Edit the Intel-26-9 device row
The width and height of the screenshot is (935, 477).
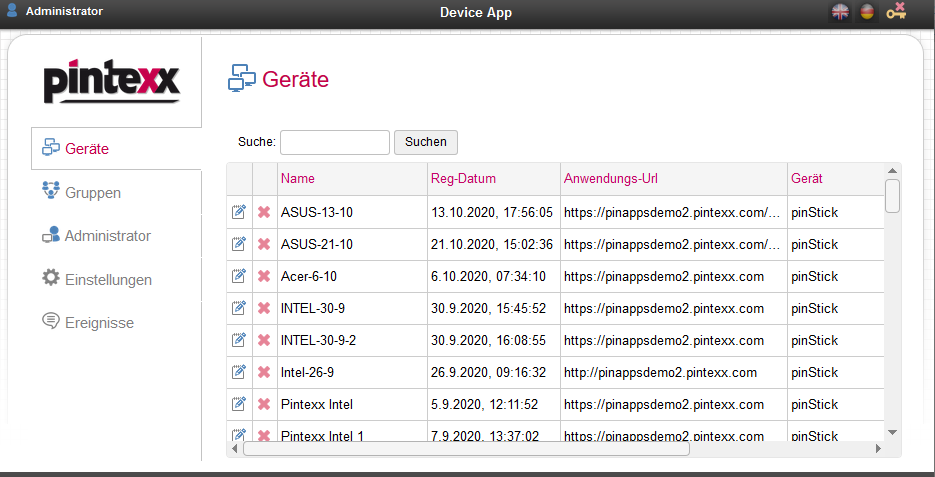point(239,372)
